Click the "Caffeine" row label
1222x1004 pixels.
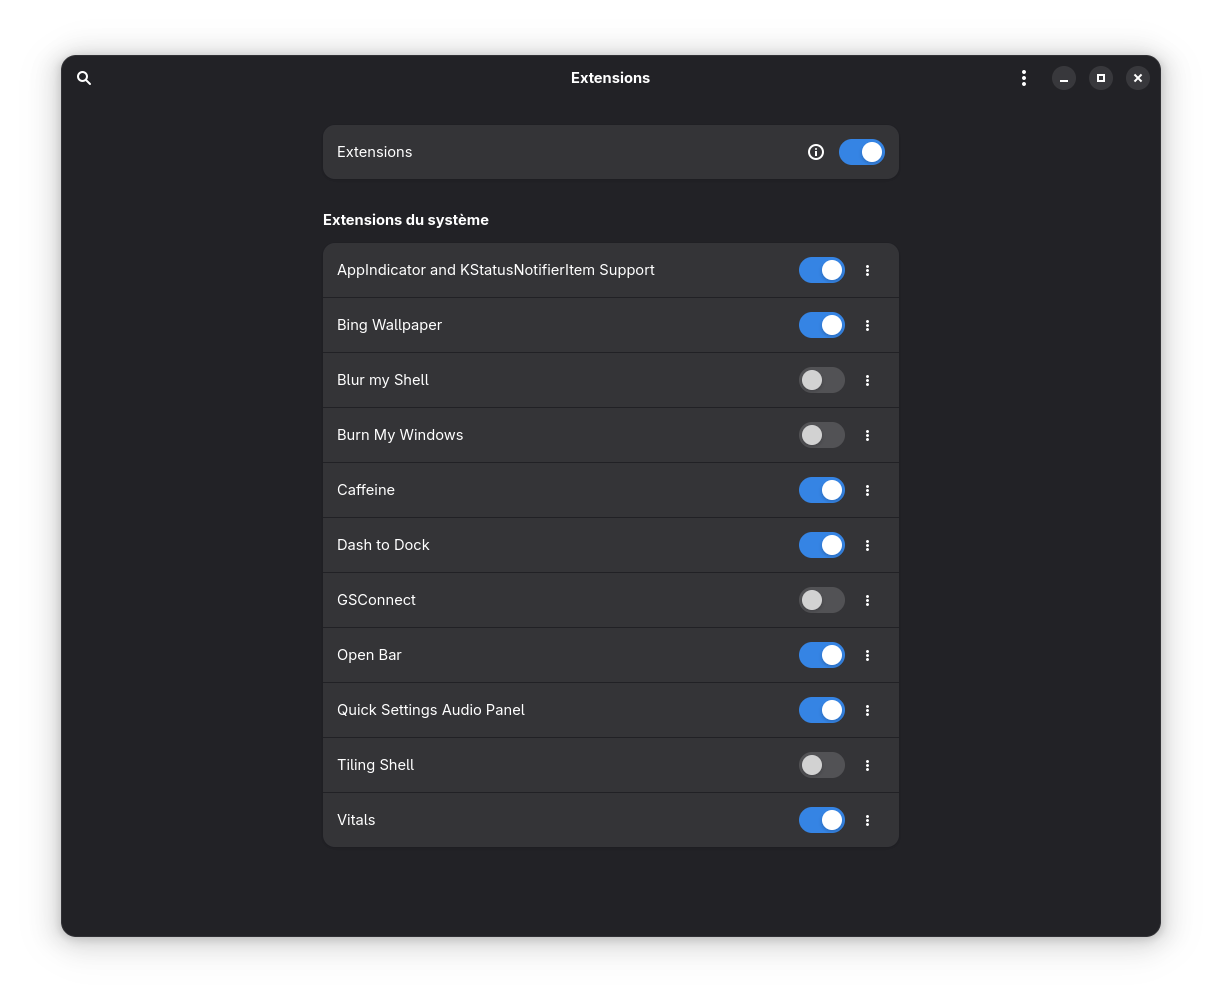pyautogui.click(x=366, y=490)
